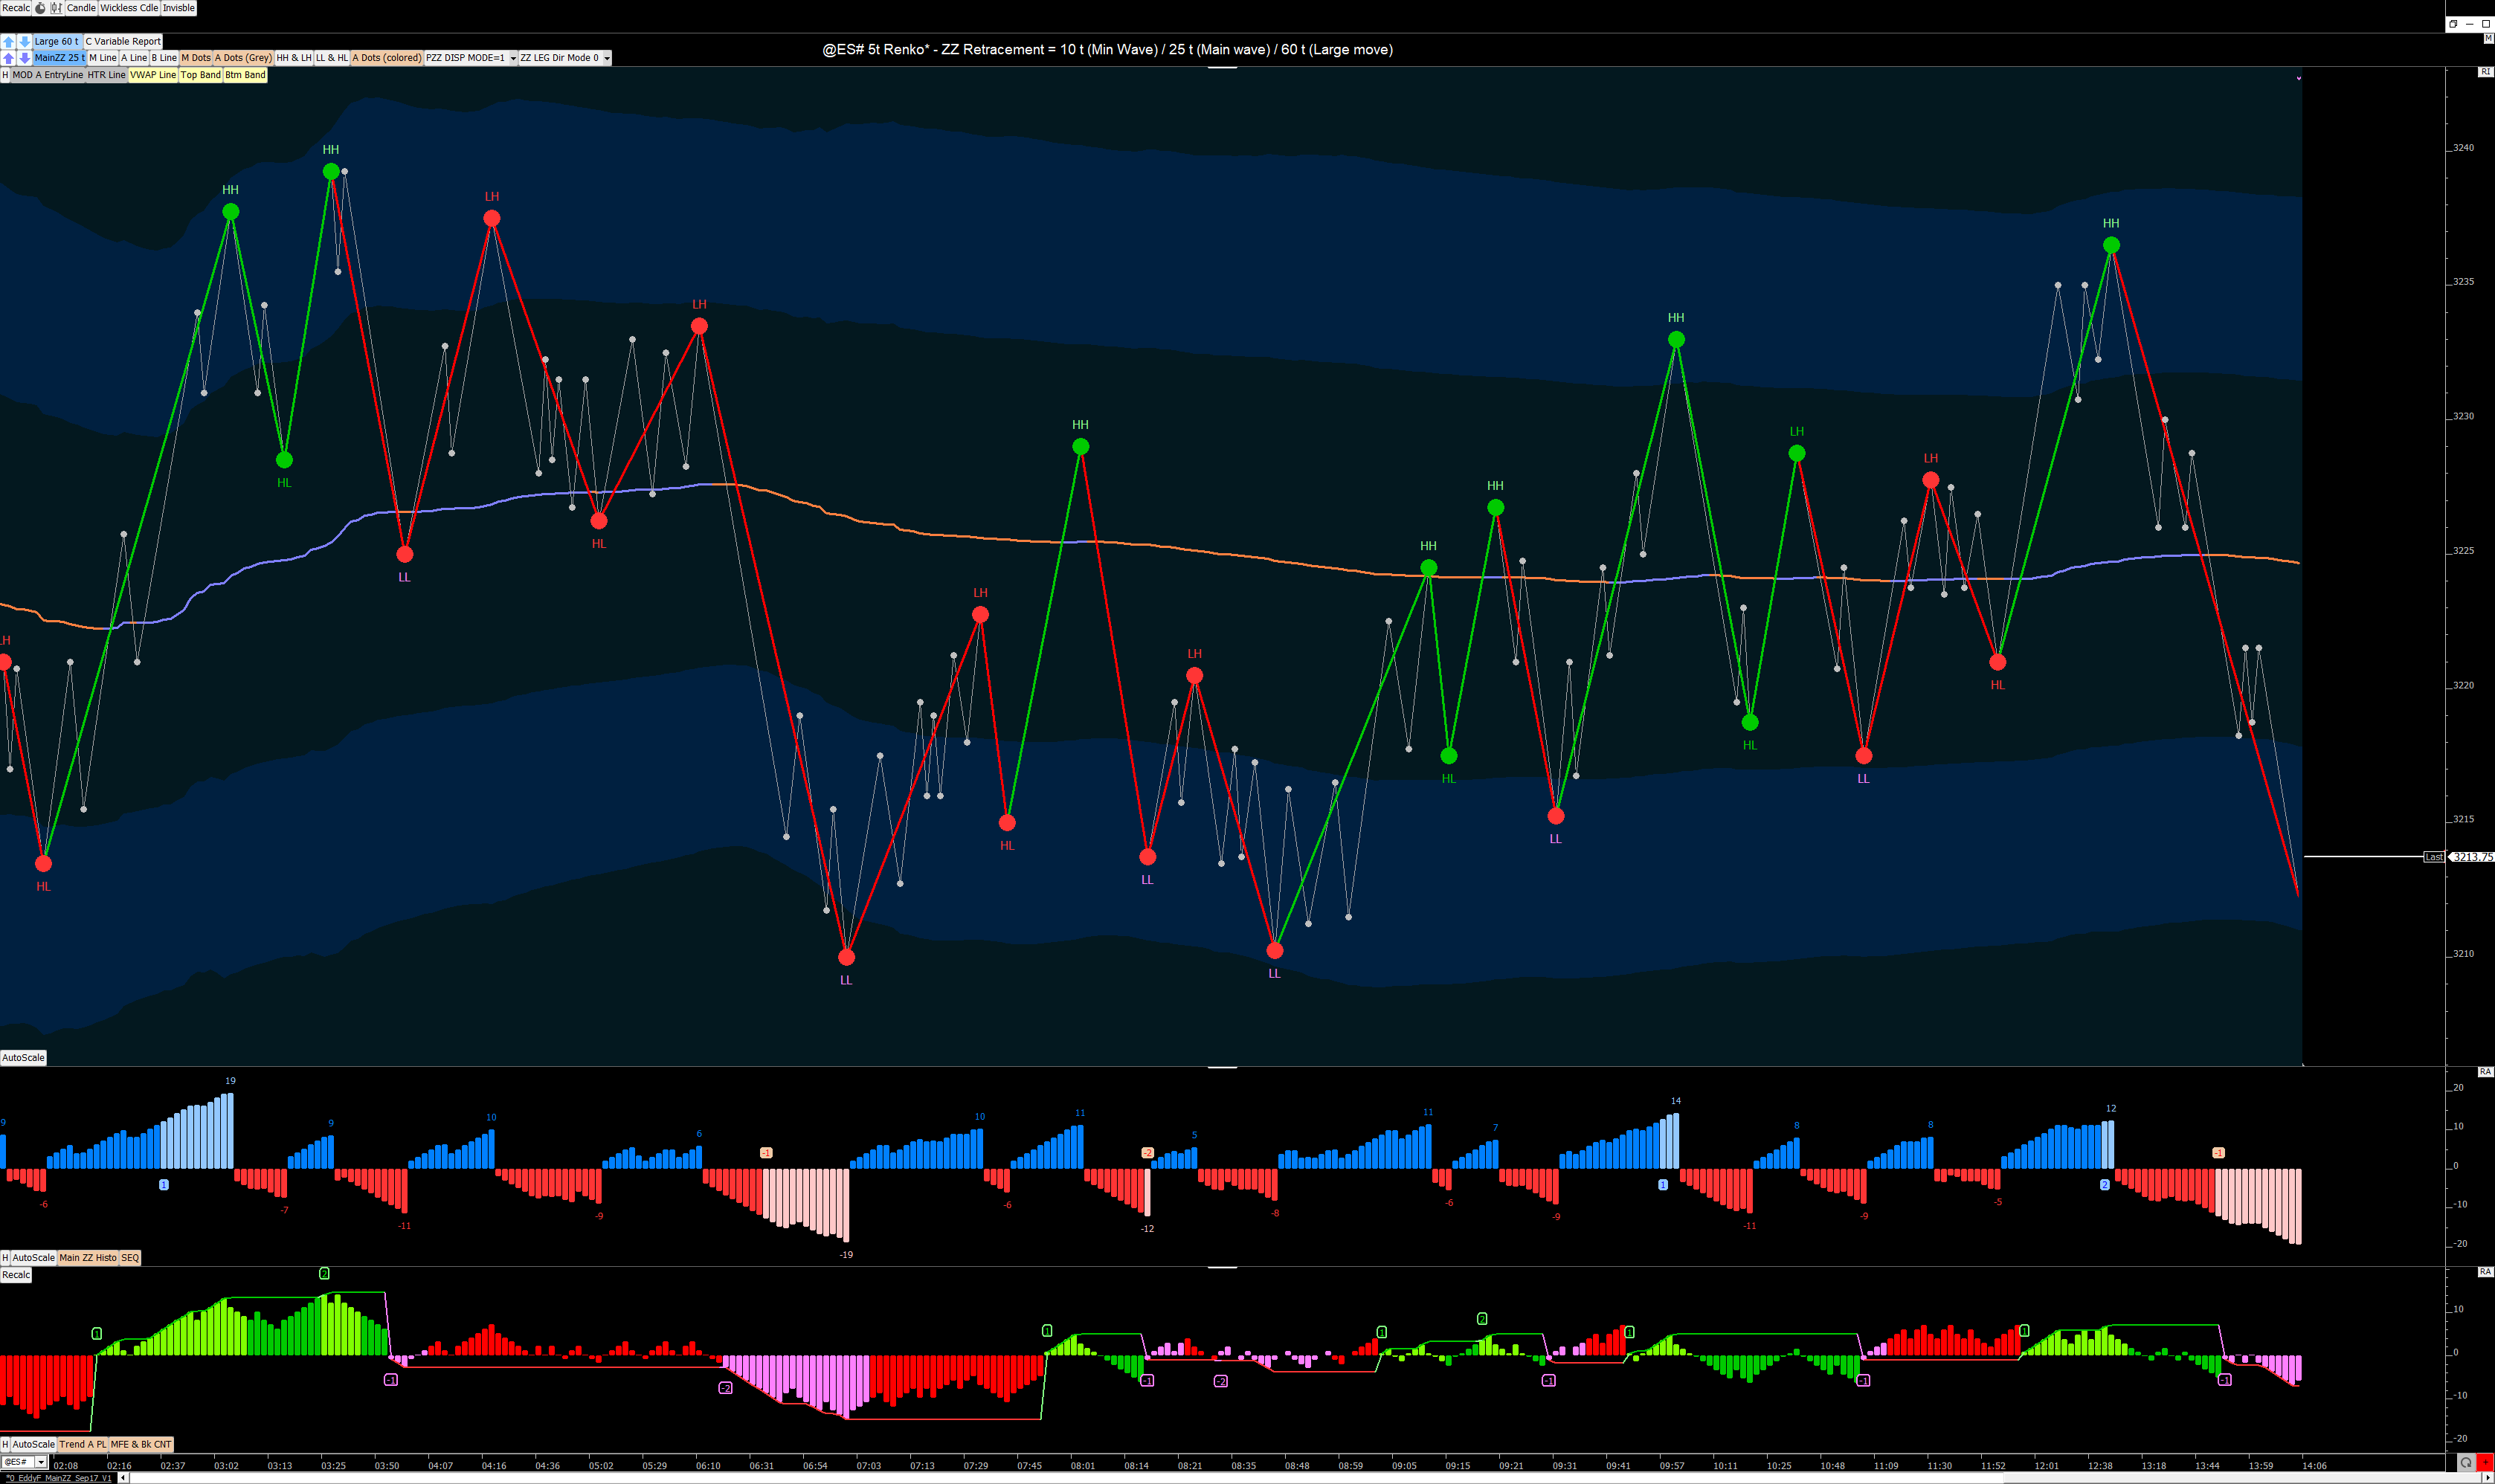This screenshot has width=2495, height=1484.
Task: Click the H button beside Trend A PL AutoScale
Action: (5, 1444)
